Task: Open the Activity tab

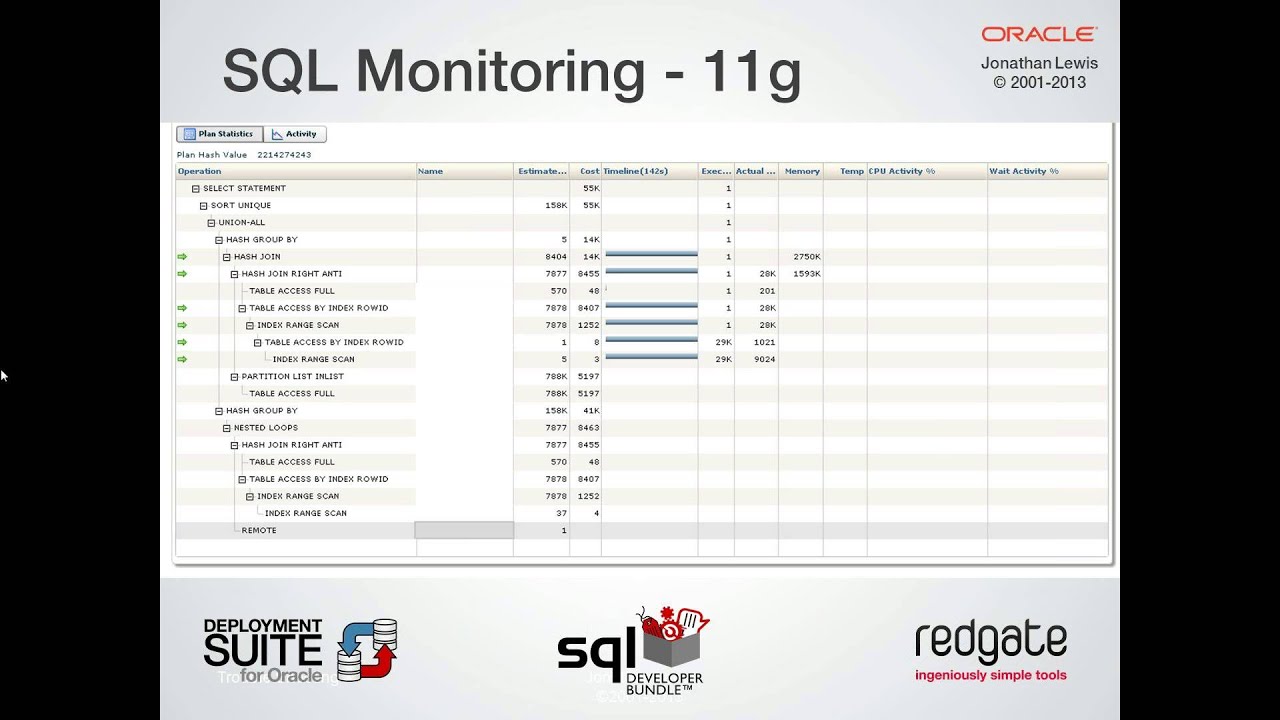Action: [295, 134]
